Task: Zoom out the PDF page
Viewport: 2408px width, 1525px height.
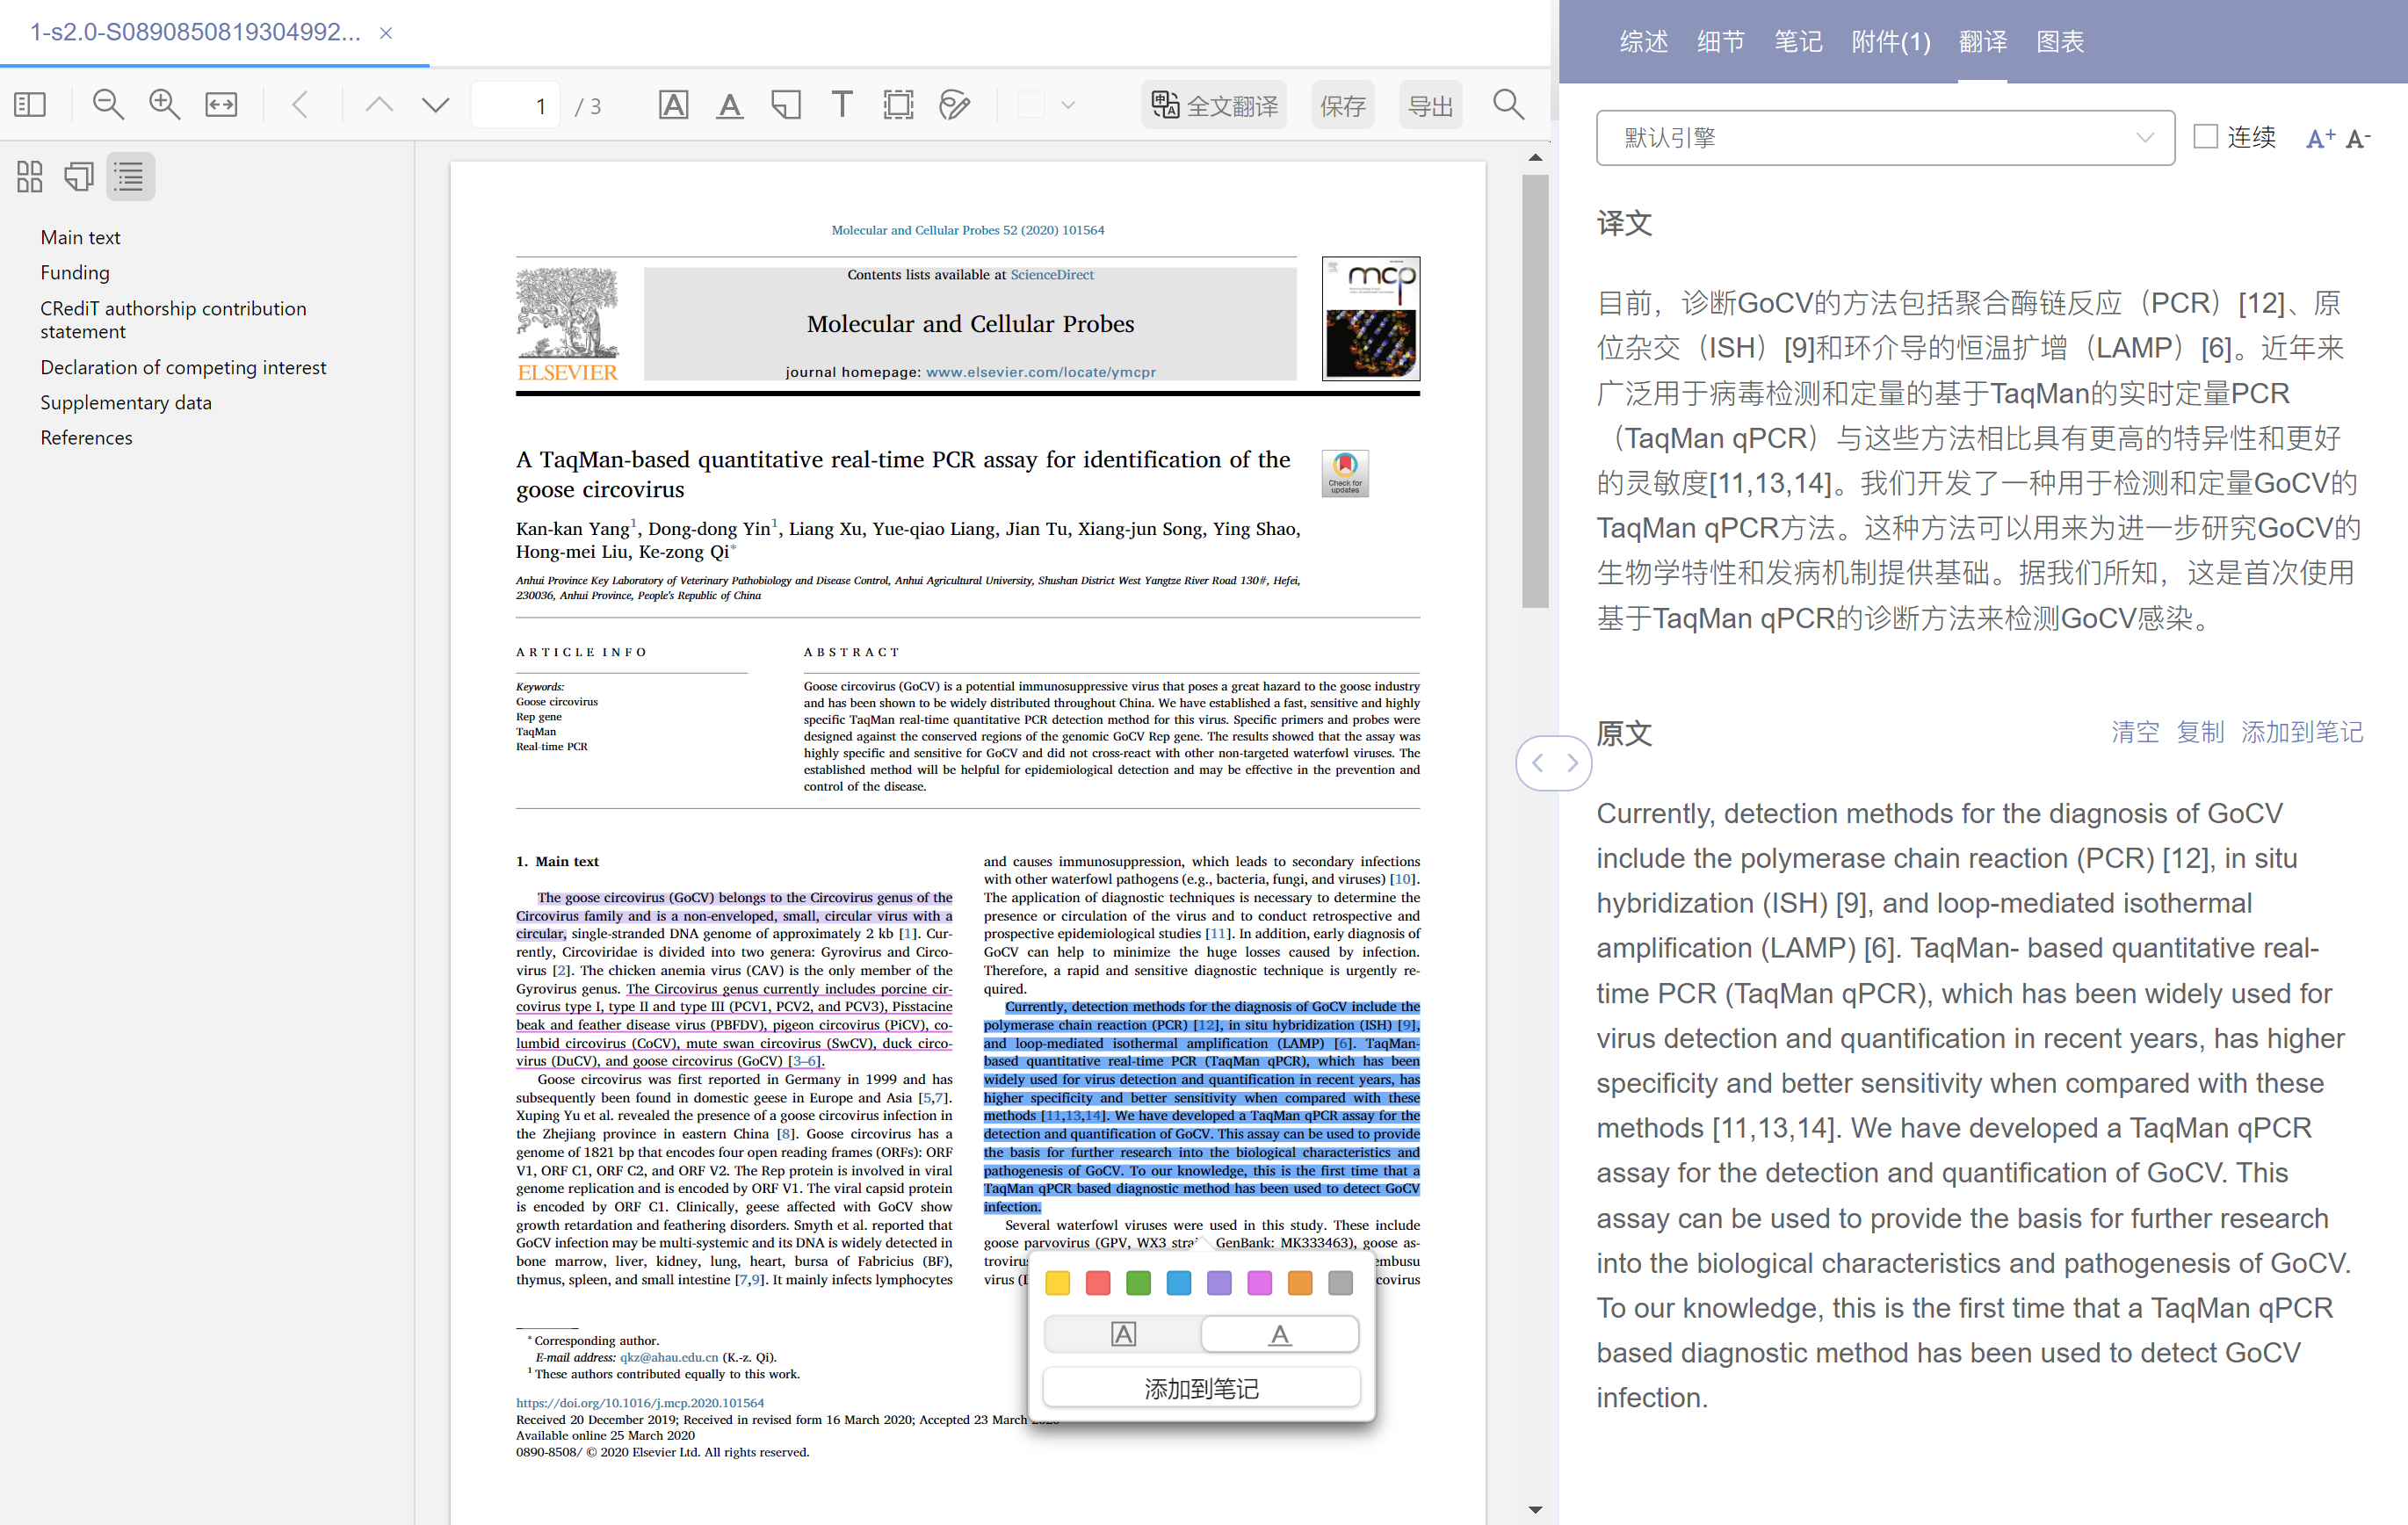Action: pyautogui.click(x=108, y=105)
